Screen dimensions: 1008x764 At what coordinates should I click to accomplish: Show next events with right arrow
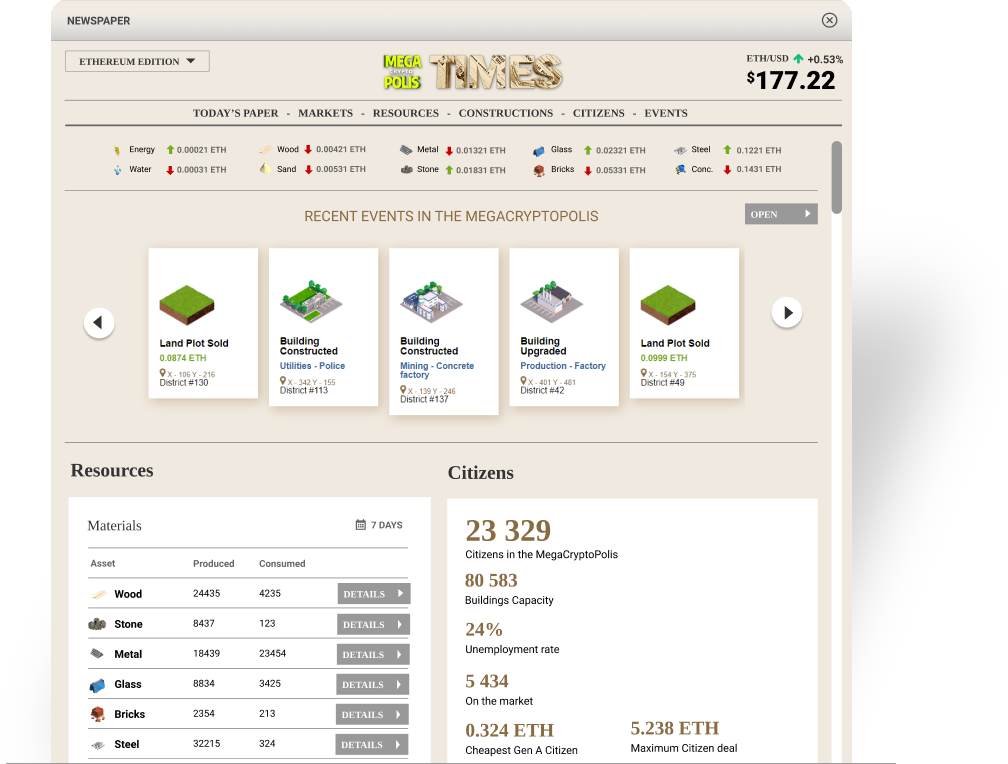(x=787, y=313)
